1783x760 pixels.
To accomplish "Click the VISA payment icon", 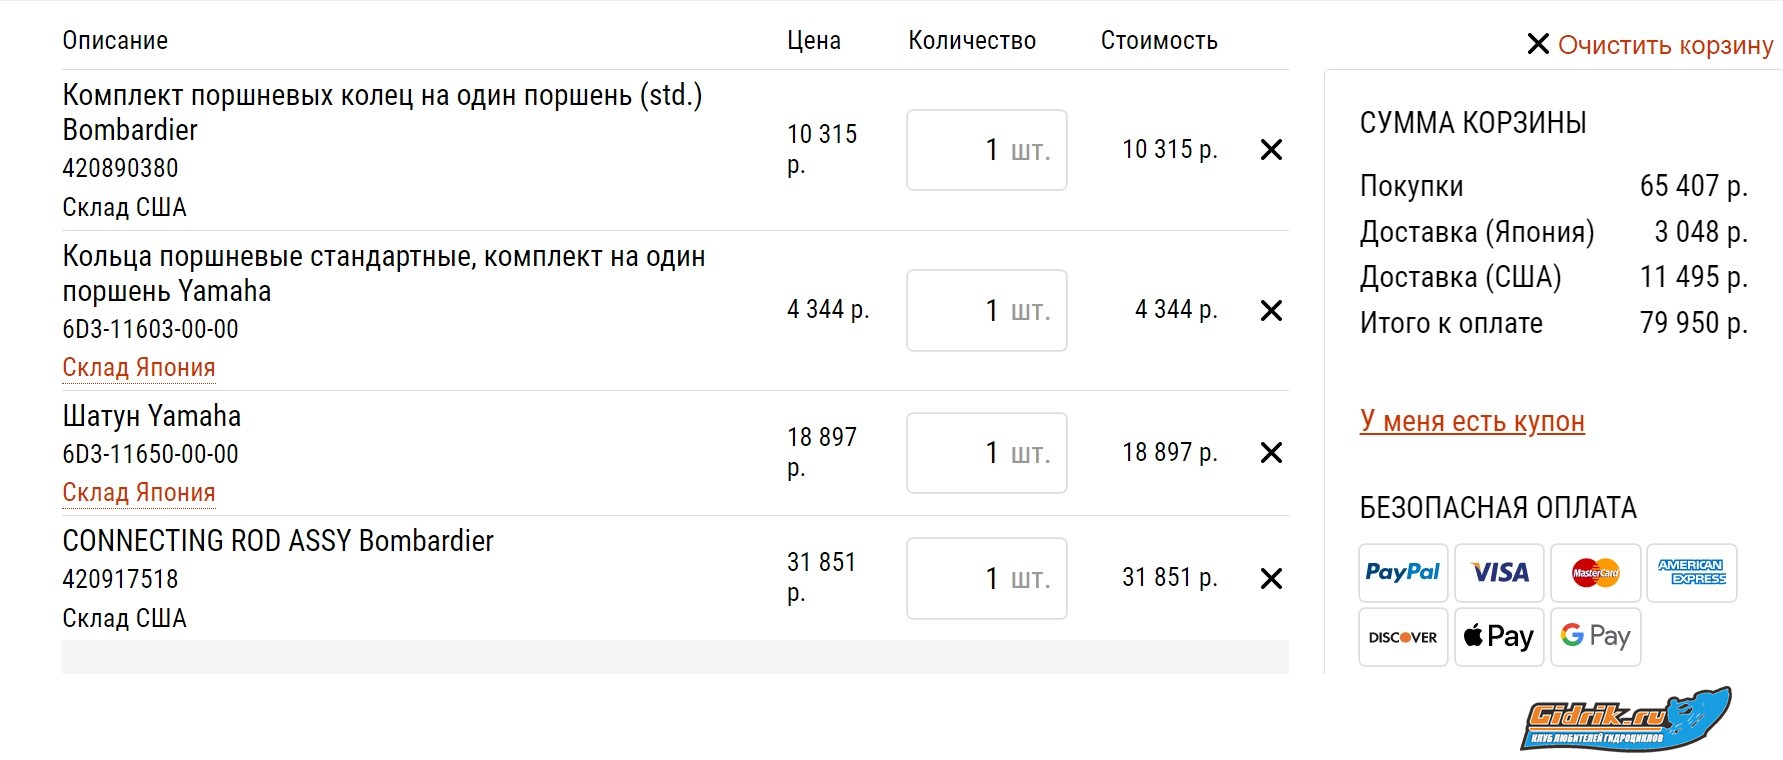I will 1499,573.
